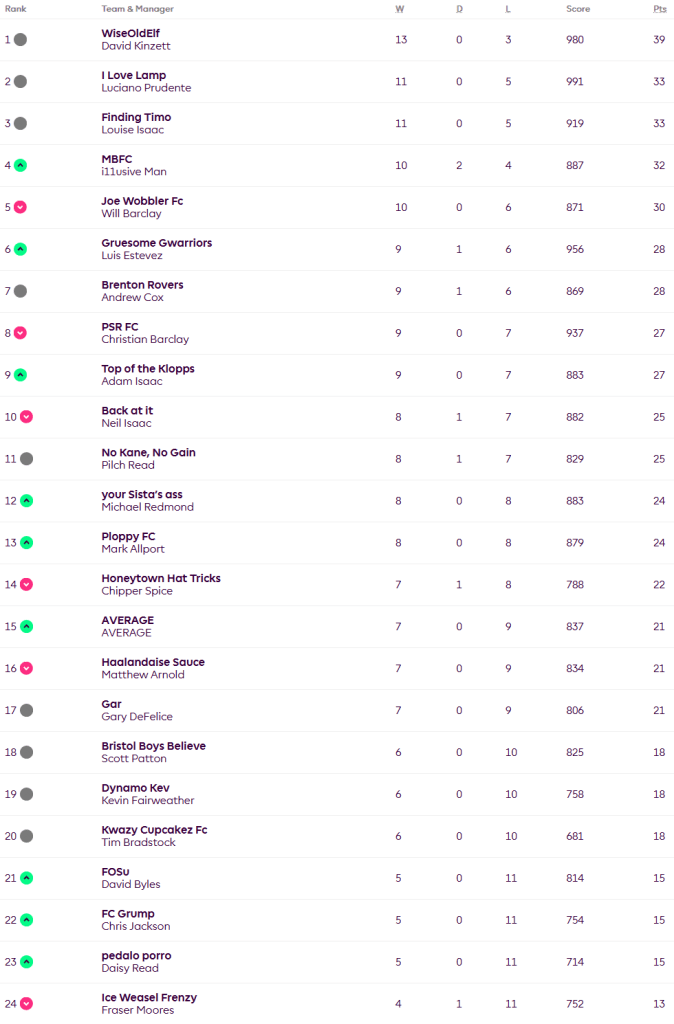Click the green up-arrow beside Gruesome Gwarriors

point(20,249)
